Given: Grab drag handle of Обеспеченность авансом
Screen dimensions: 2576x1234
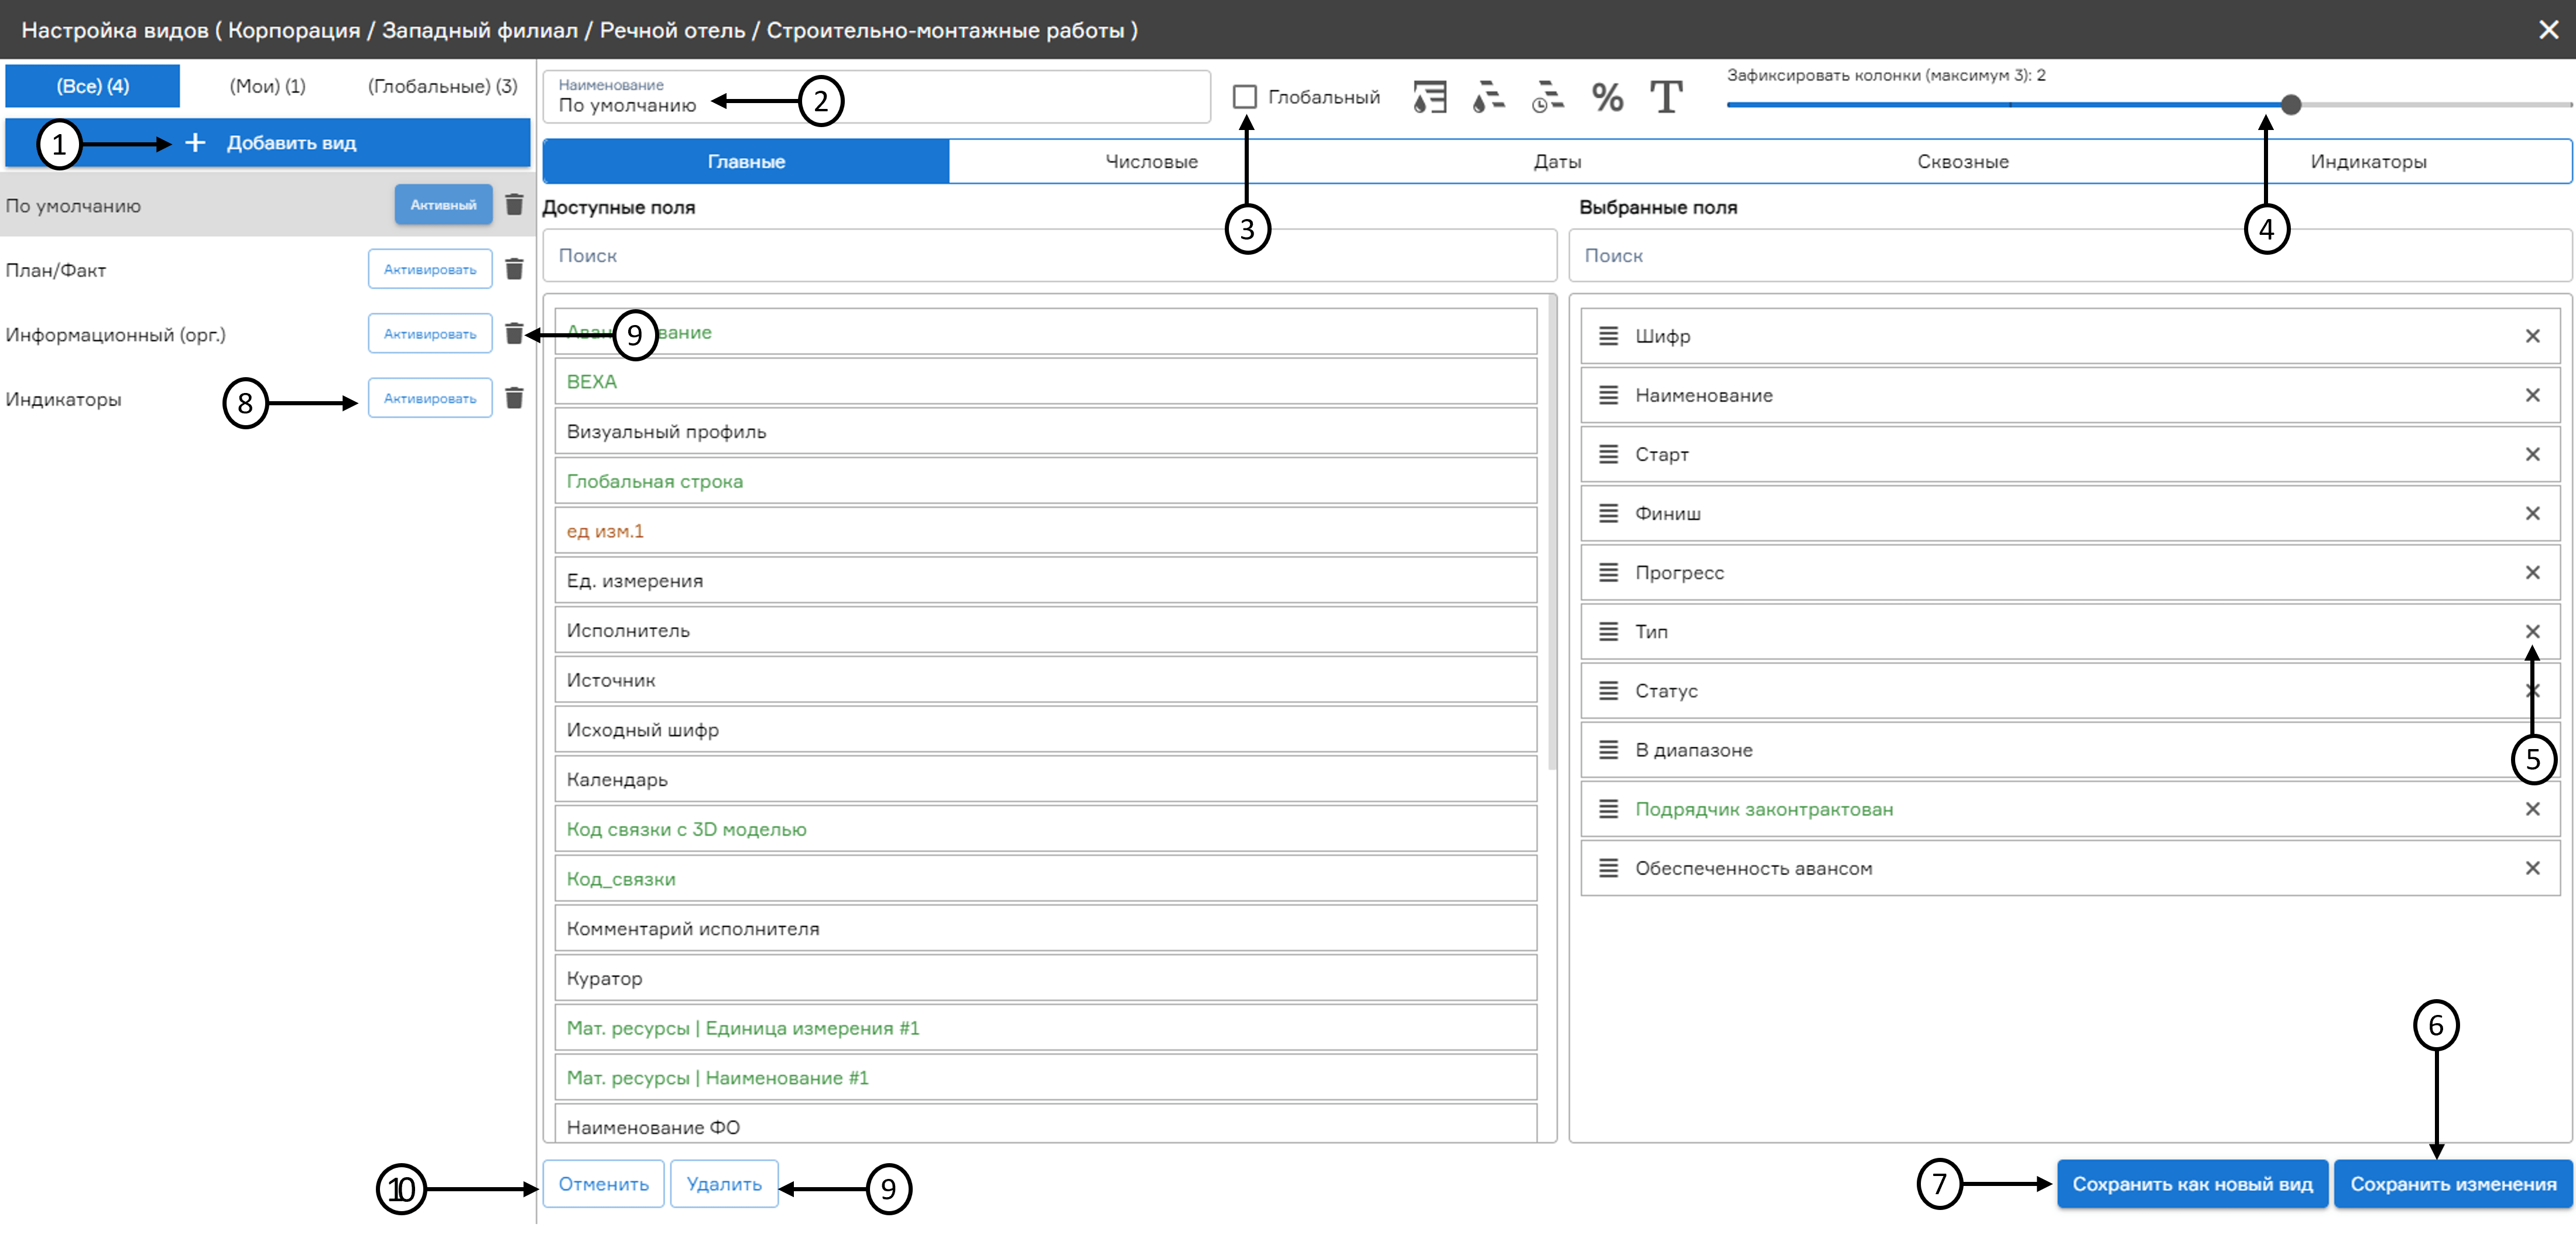Looking at the screenshot, I should pyautogui.click(x=1608, y=868).
